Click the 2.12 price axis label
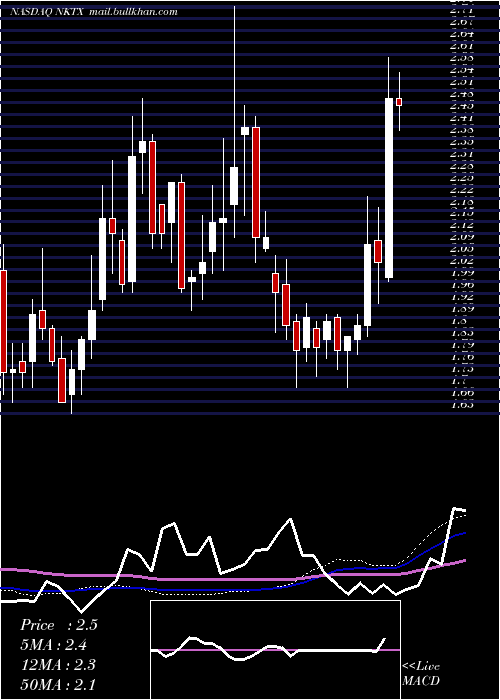Screen dimensions: 500x700 tap(462, 225)
